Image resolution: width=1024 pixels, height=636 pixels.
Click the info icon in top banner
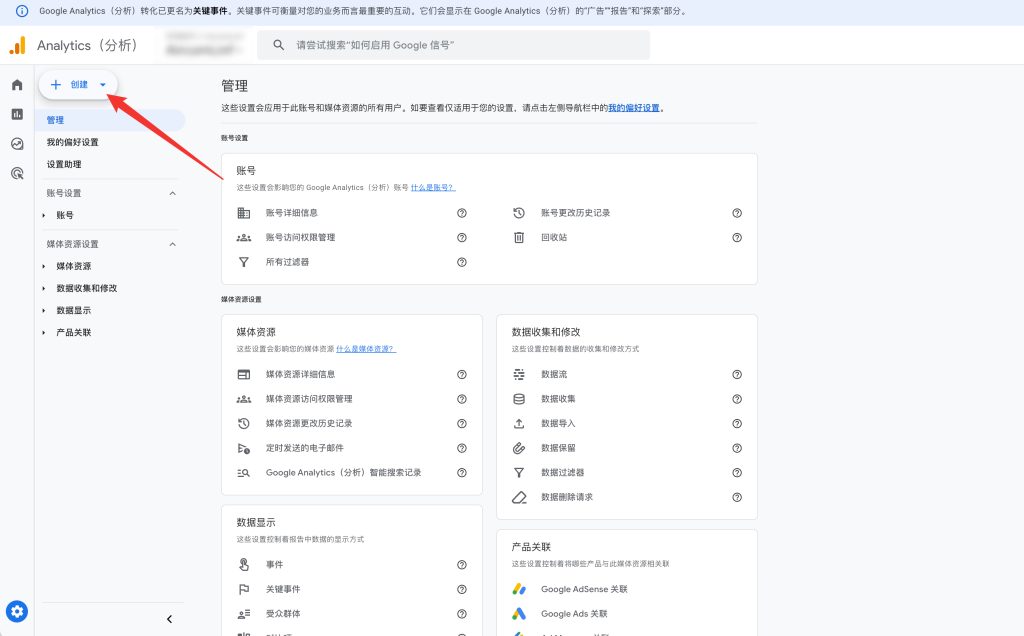[x=22, y=11]
